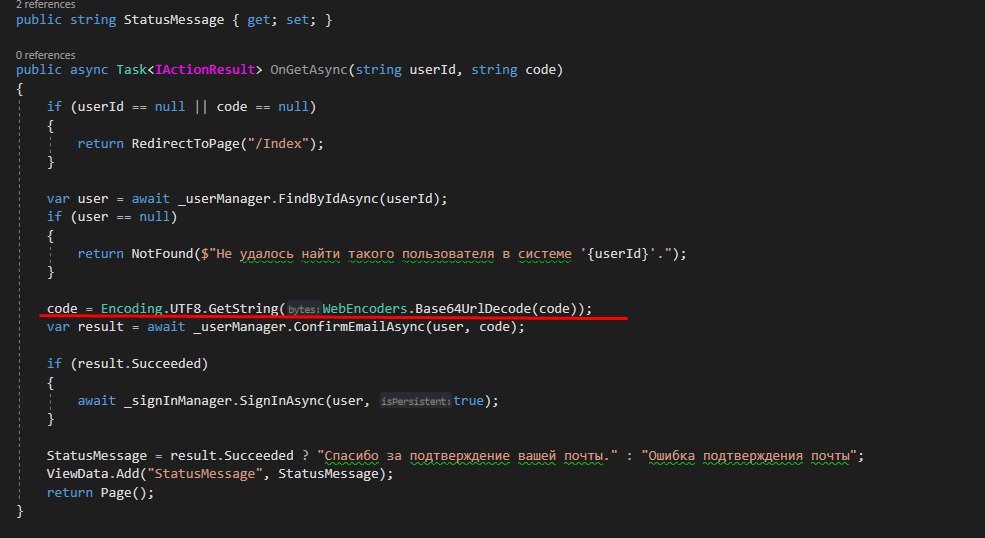The width and height of the screenshot is (985, 538).
Task: Click "var result" variable declaration
Action: pos(85,327)
